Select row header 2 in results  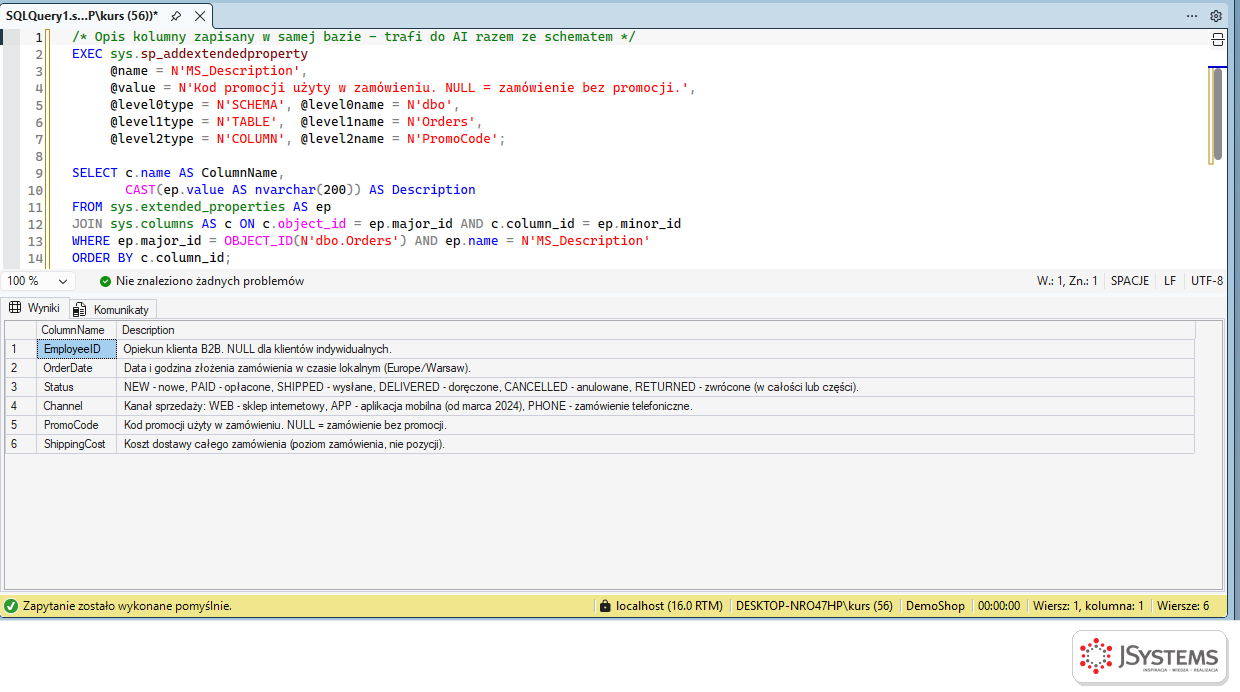click(21, 368)
